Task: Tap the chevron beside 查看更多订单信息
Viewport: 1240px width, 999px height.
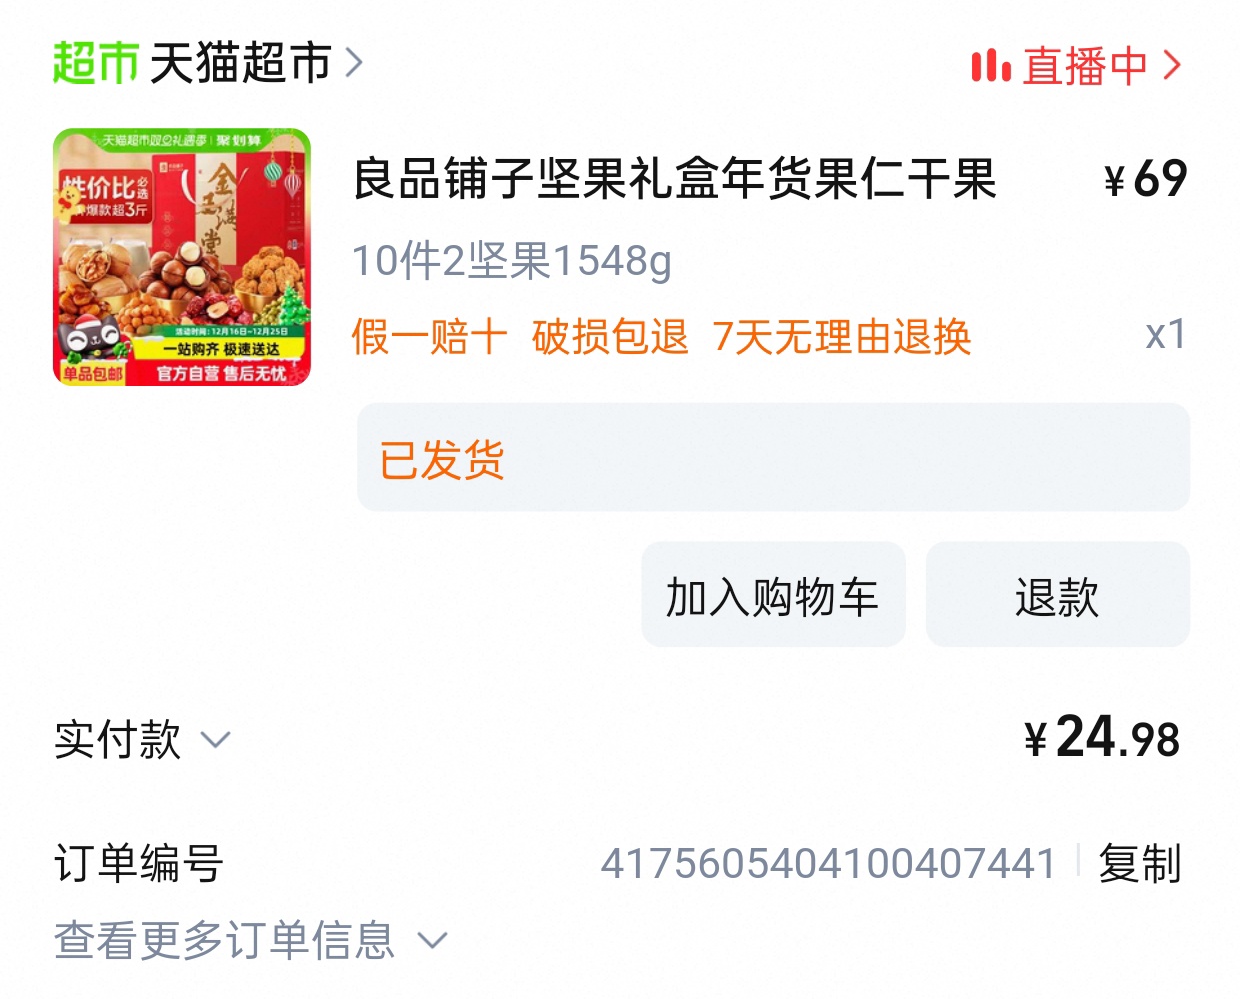Action: [432, 941]
